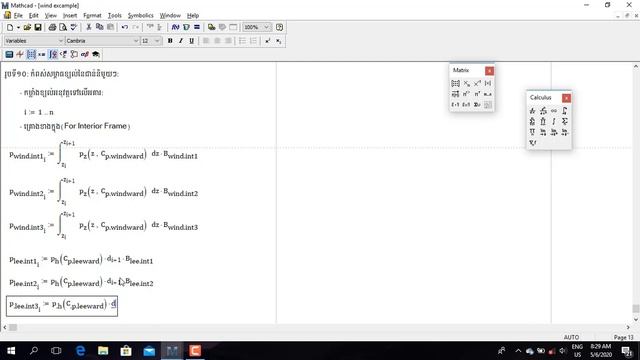640x360 pixels.
Task: Open the font size 12 dropdown
Action: click(x=157, y=41)
